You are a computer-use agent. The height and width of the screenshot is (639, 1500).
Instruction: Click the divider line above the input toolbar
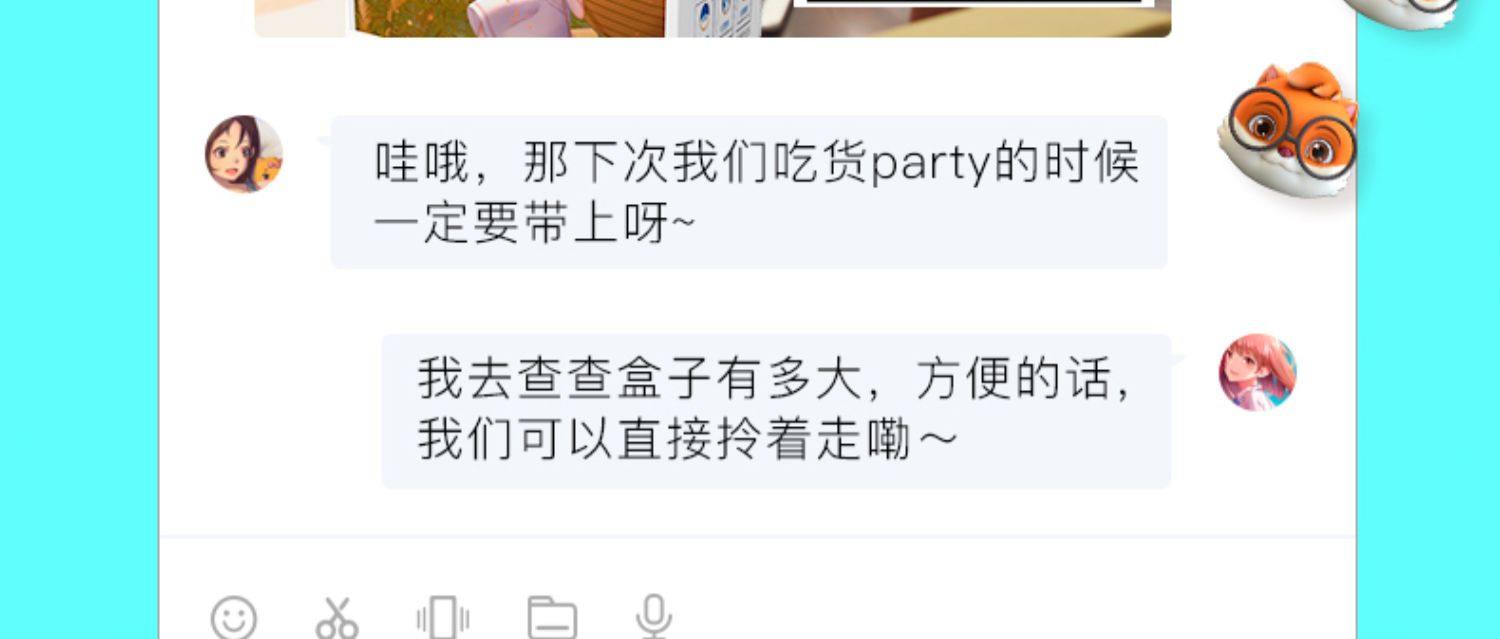coord(757,537)
